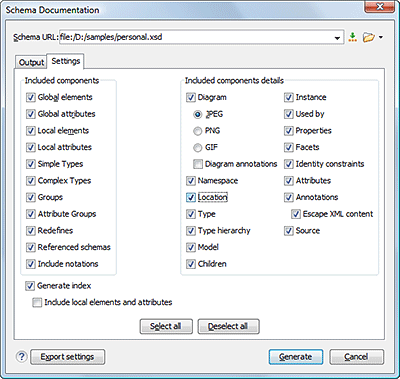The width and height of the screenshot is (400, 379).
Task: Toggle Global attributes checkbox
Action: tap(31, 114)
